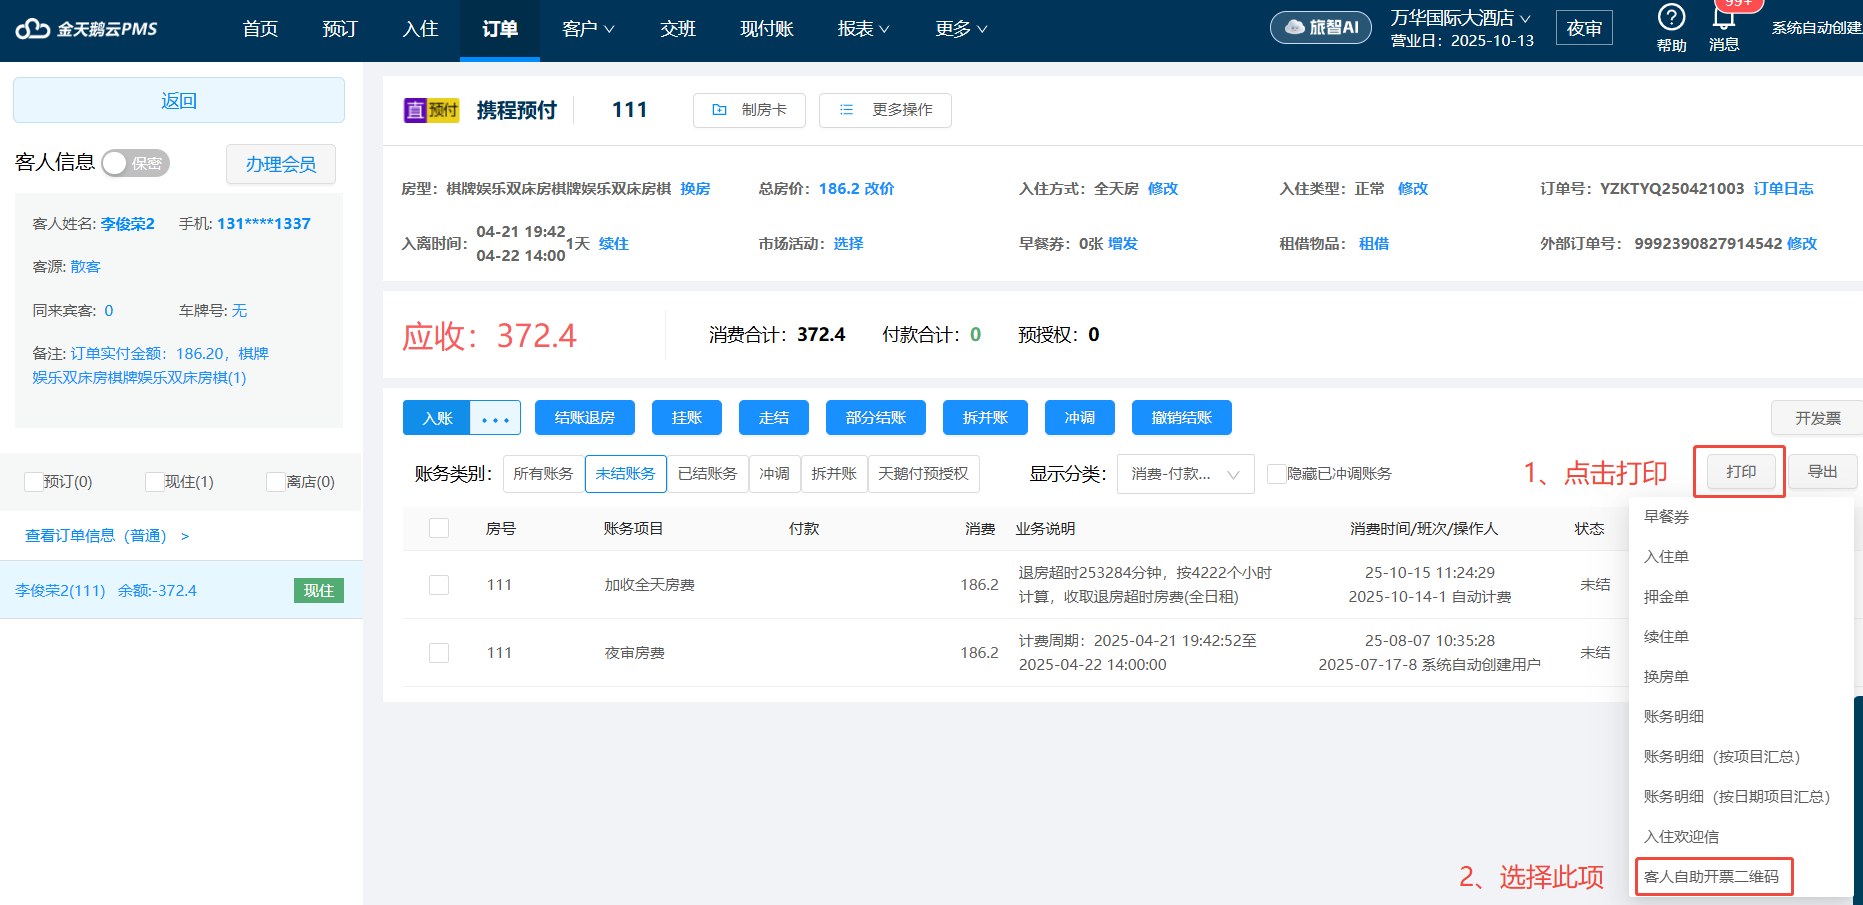Choose 押金单 in the print menu
This screenshot has width=1863, height=905.
coord(1666,597)
